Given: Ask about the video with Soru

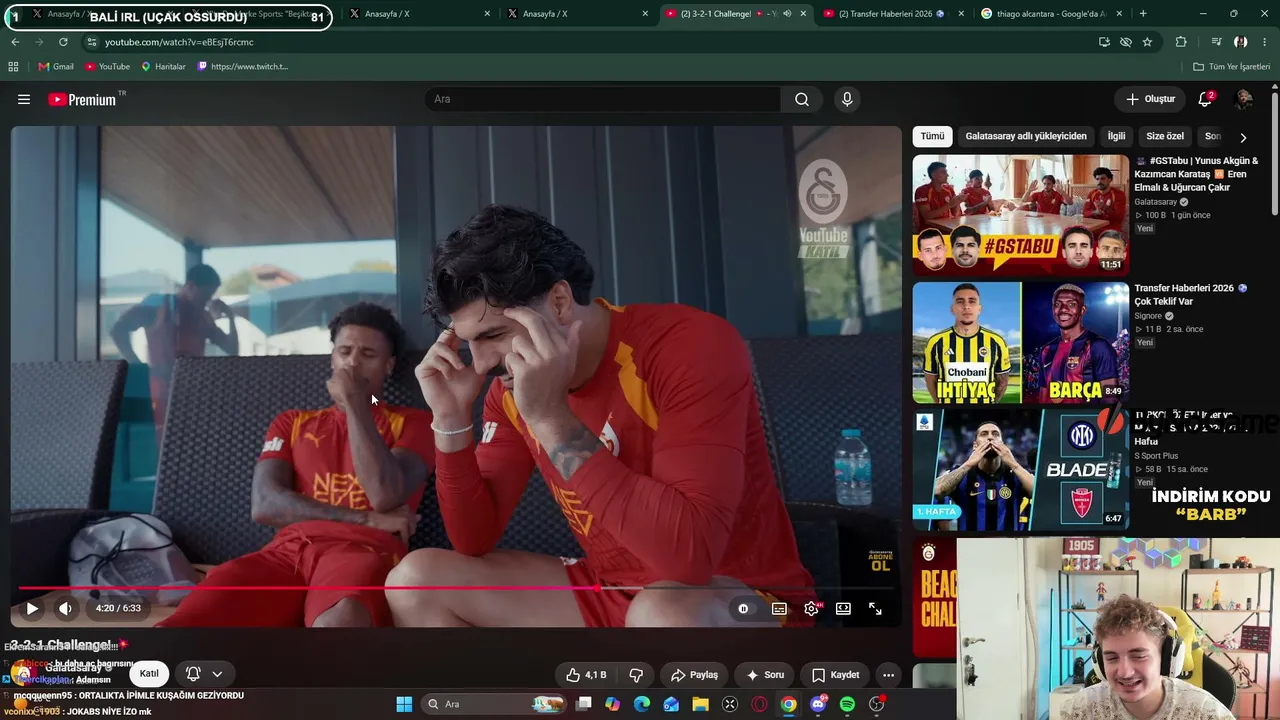Looking at the screenshot, I should point(766,675).
